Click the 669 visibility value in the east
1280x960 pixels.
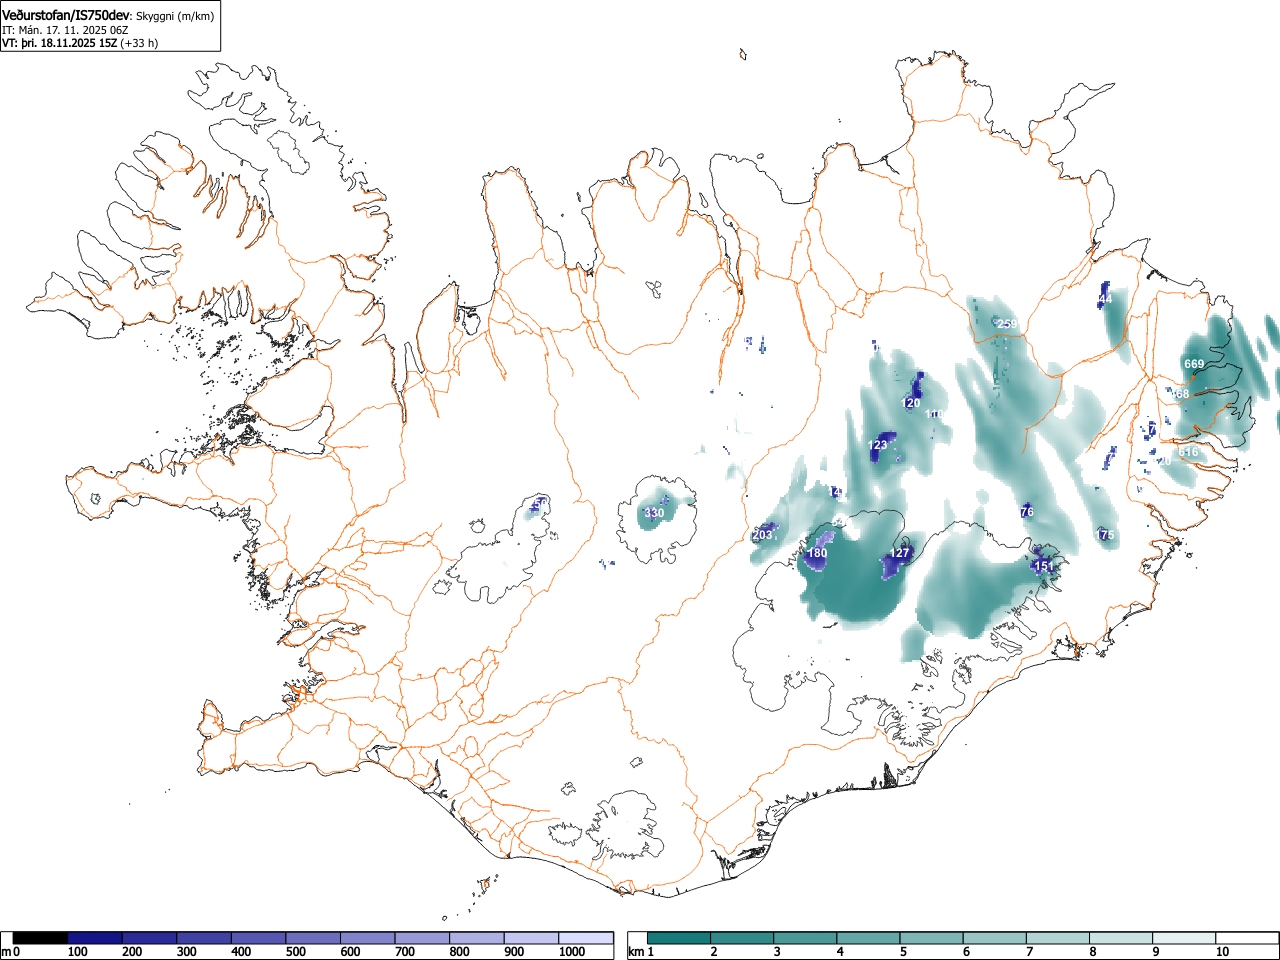[x=1194, y=364]
